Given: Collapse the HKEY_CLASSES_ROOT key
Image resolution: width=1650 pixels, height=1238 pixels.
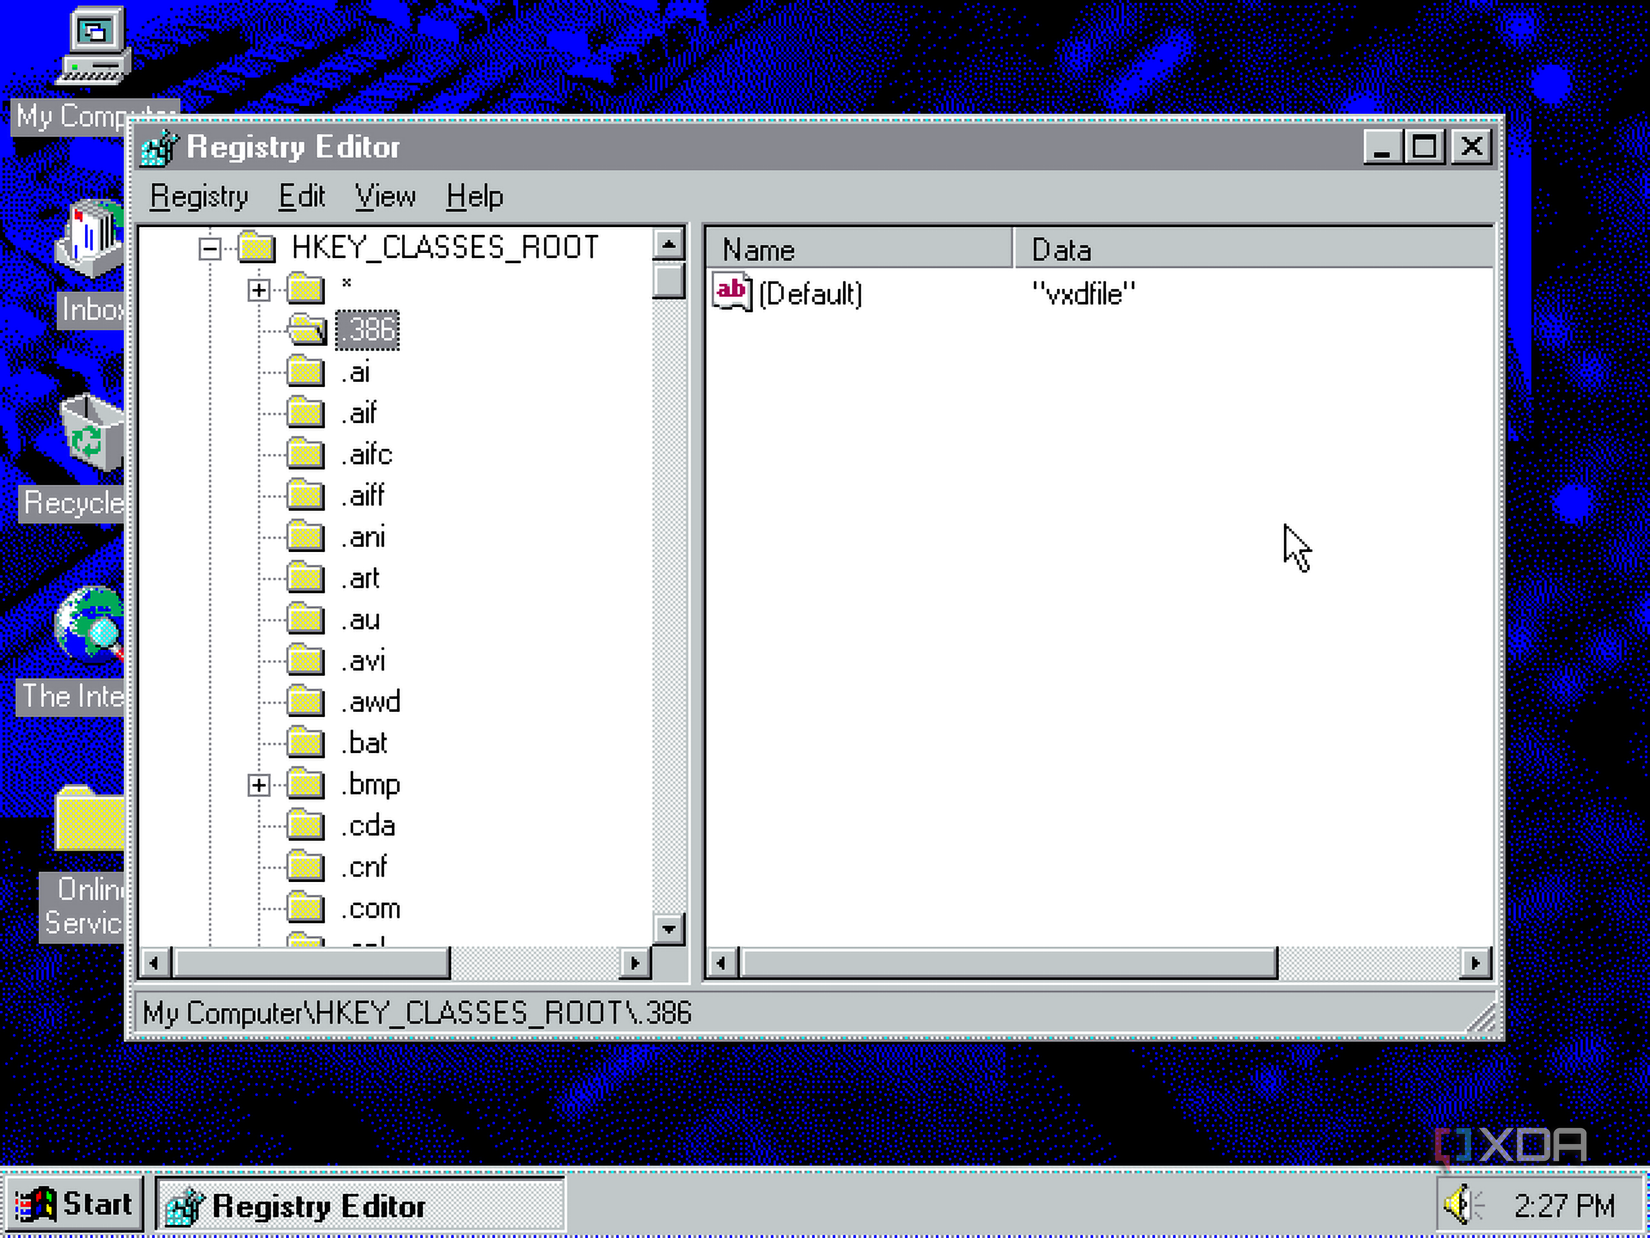Looking at the screenshot, I should pyautogui.click(x=210, y=248).
